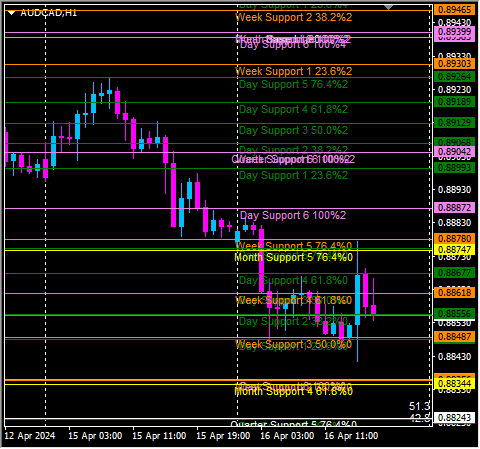Select the 'Day Support 2 38.2%0' label
480x449 pixels.
293,322
